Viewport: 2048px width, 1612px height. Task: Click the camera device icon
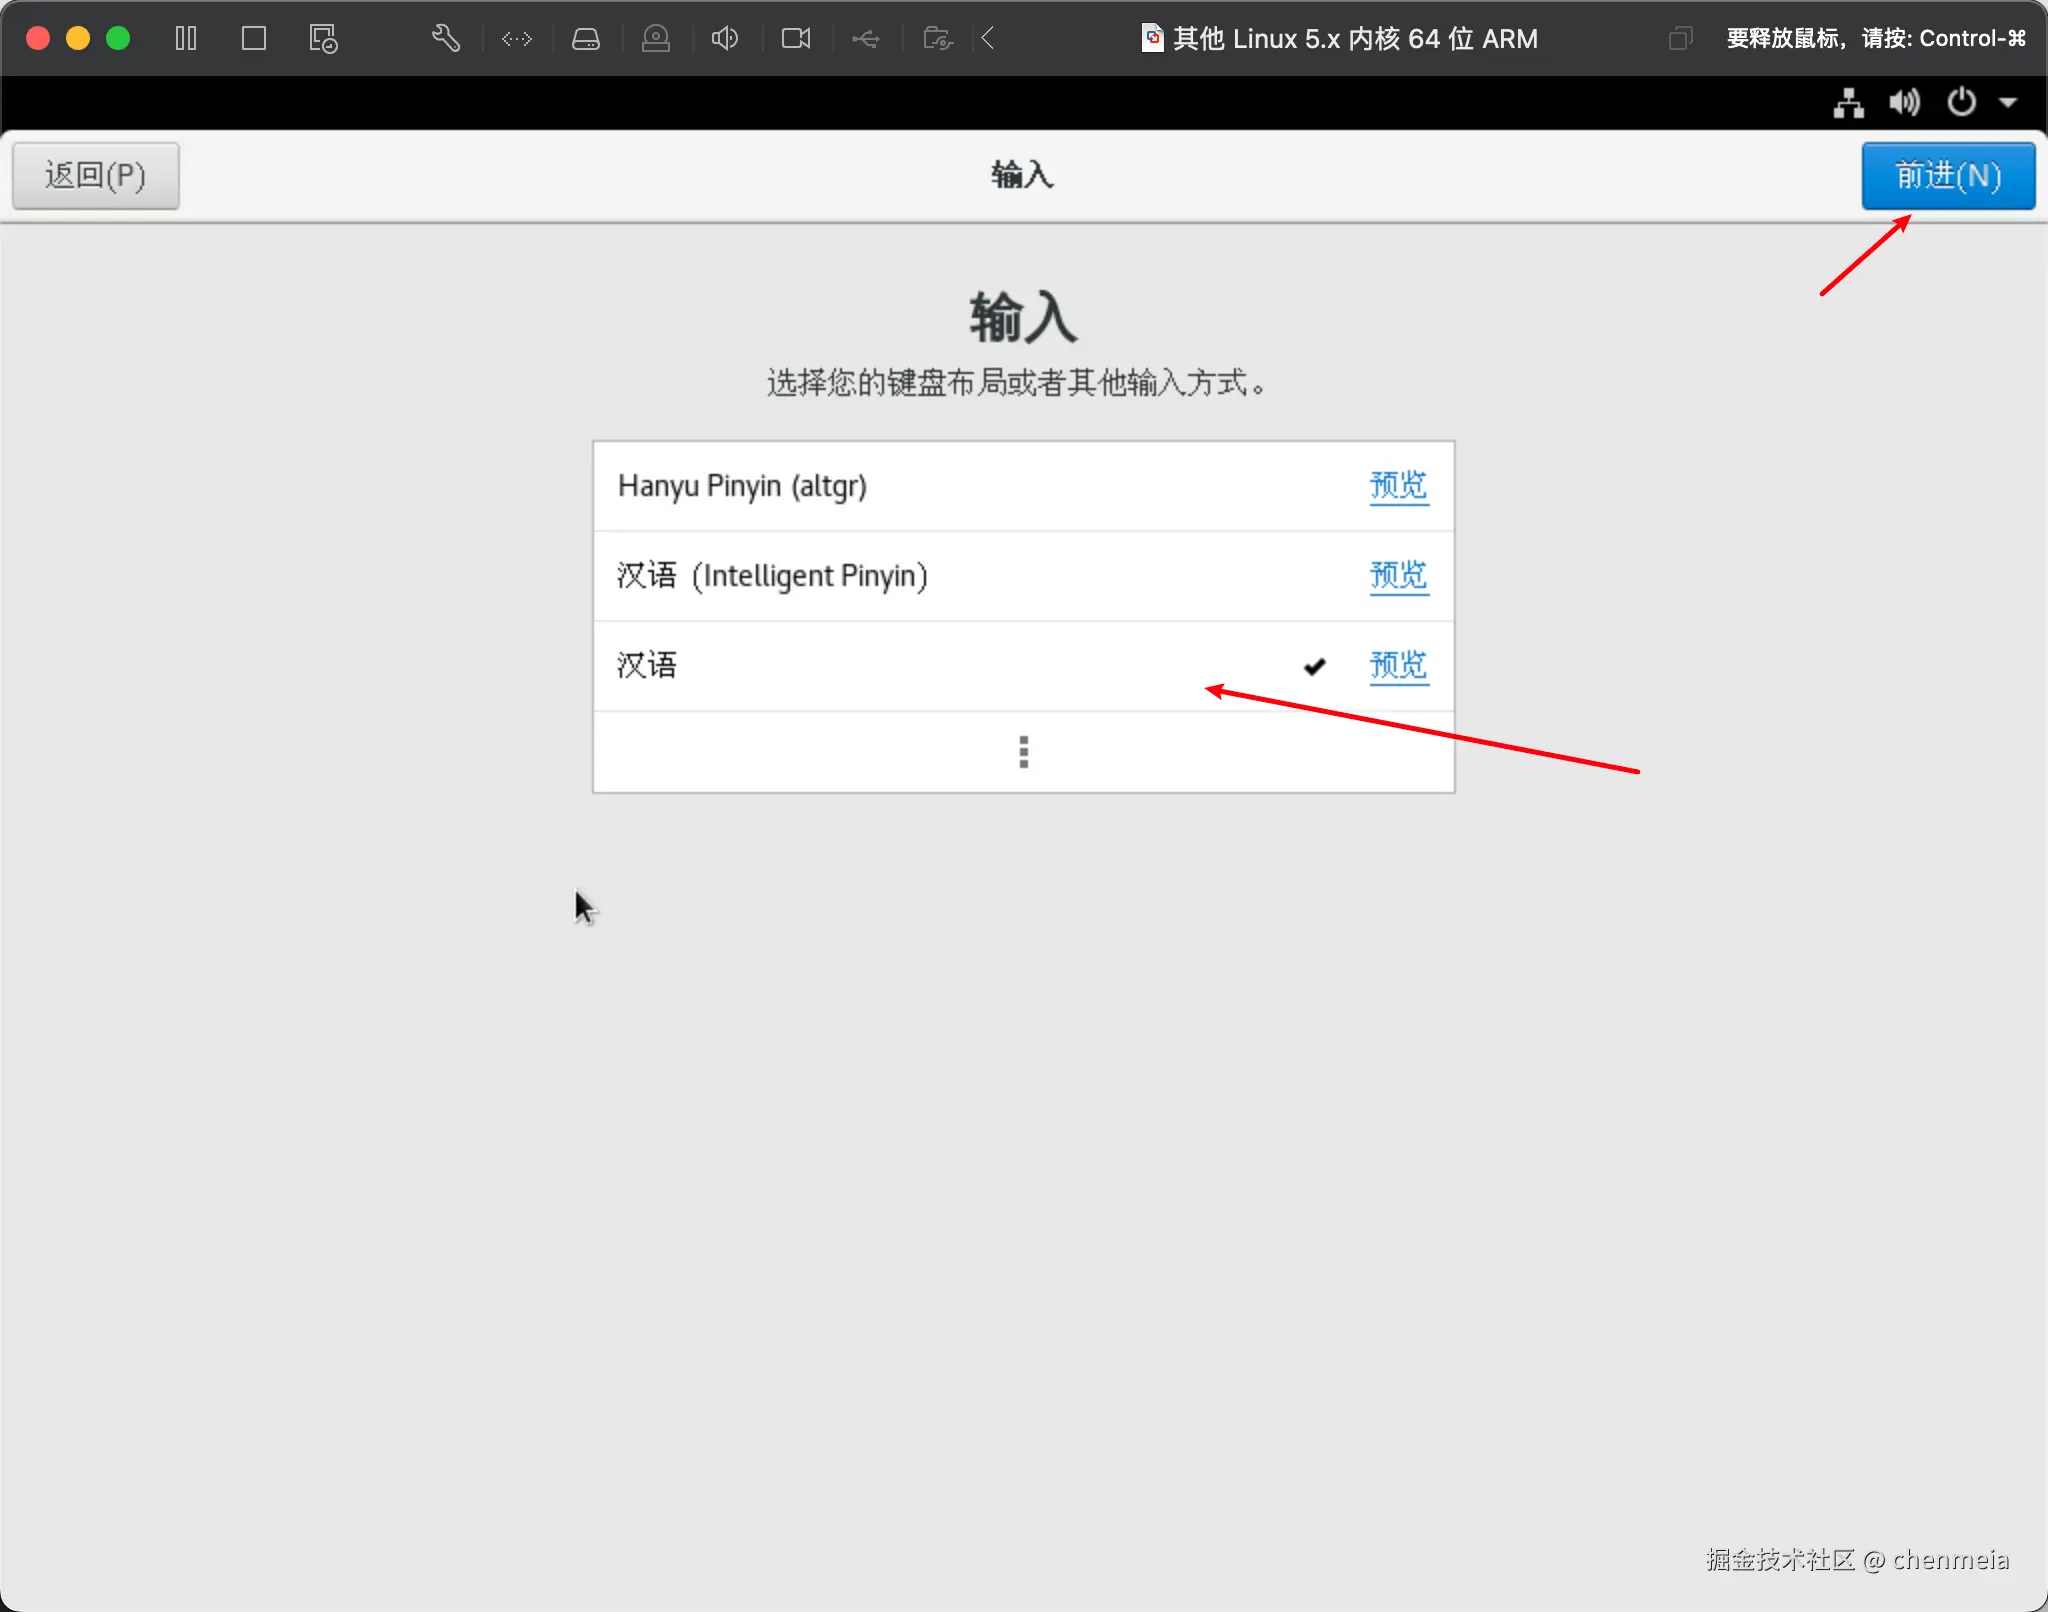point(796,39)
